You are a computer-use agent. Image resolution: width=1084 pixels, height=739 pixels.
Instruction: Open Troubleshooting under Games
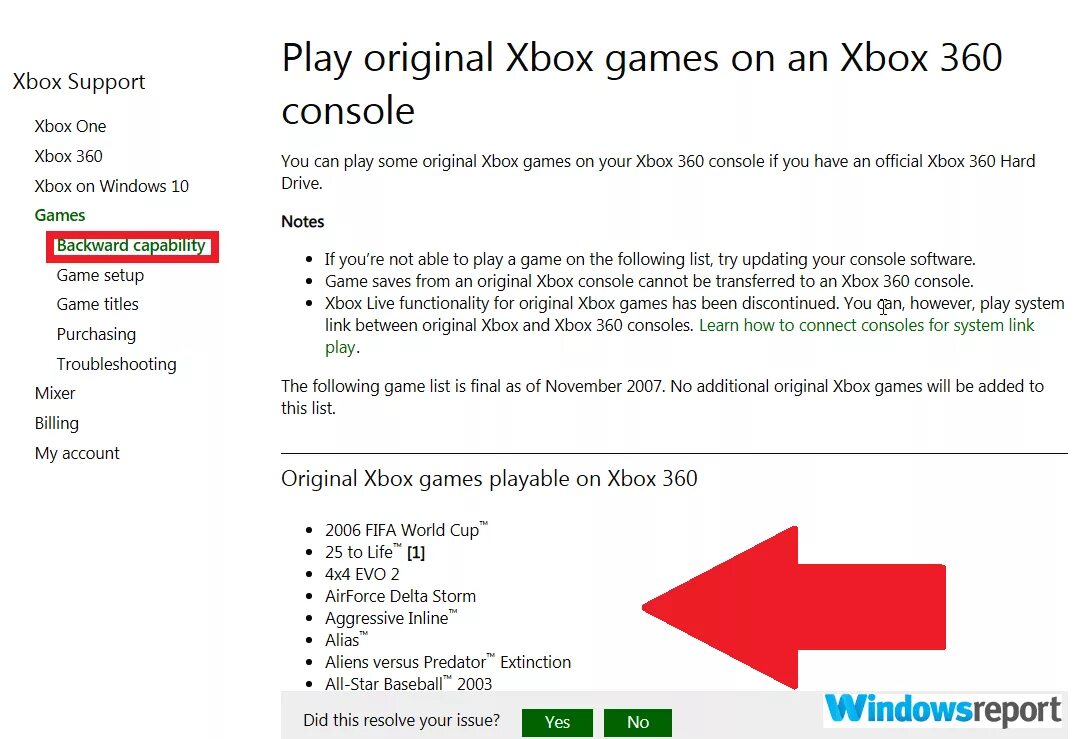point(116,364)
